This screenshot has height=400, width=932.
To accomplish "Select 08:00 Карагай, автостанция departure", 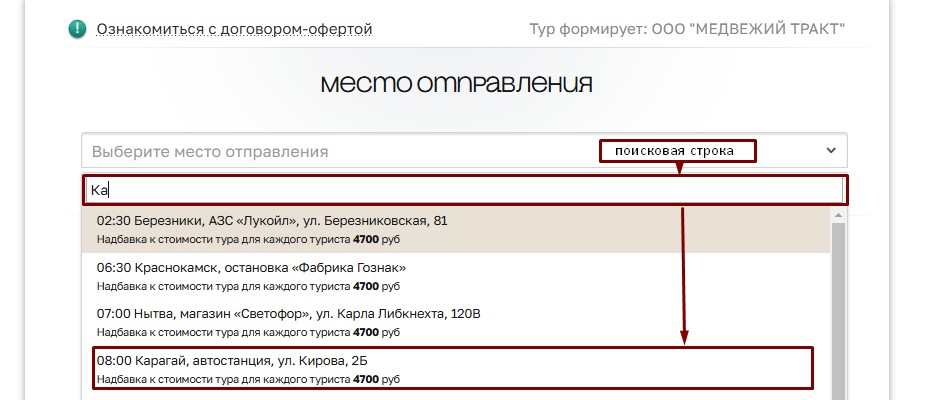I will click(x=238, y=359).
